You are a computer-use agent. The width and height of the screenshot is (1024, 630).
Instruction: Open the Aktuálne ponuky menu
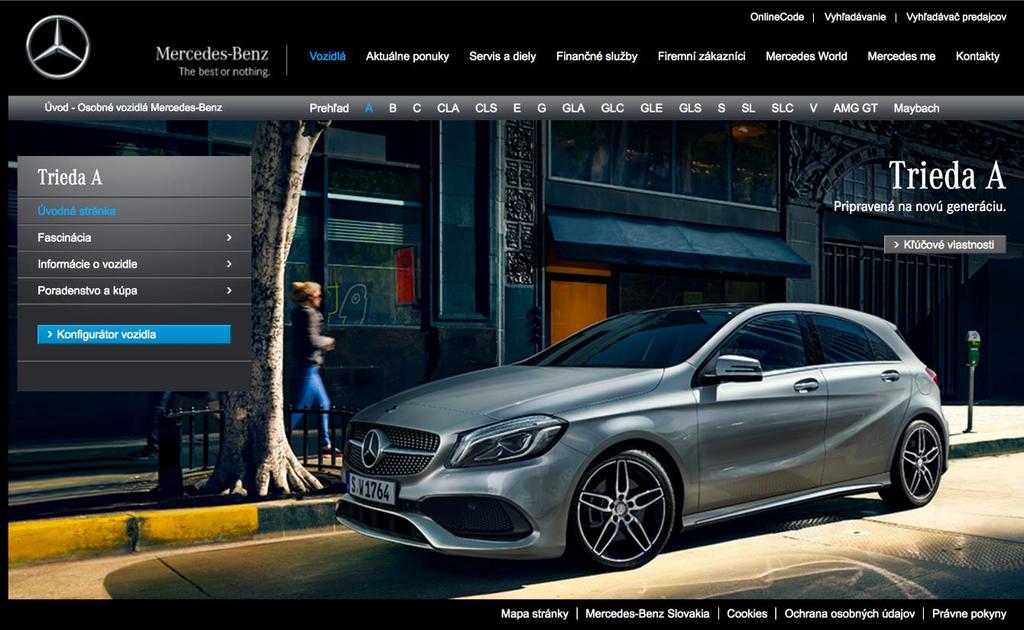coord(408,56)
